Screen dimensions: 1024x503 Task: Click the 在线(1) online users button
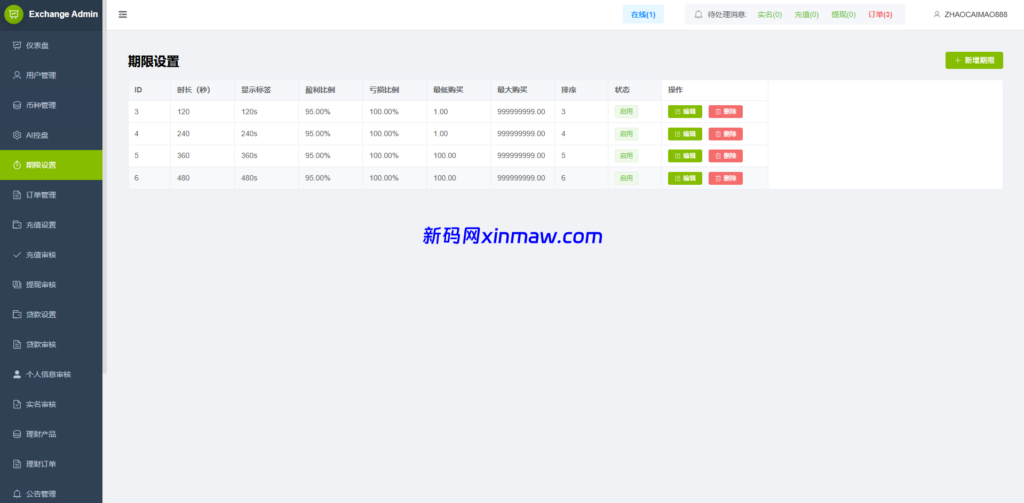[x=643, y=14]
